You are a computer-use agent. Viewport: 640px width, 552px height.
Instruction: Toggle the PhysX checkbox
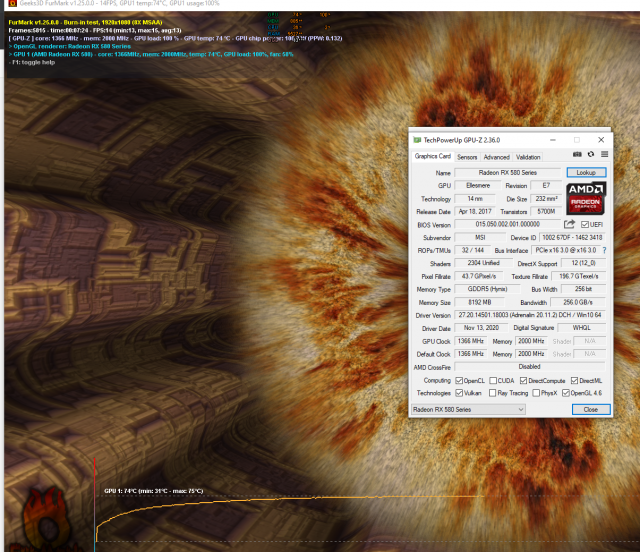pyautogui.click(x=536, y=393)
